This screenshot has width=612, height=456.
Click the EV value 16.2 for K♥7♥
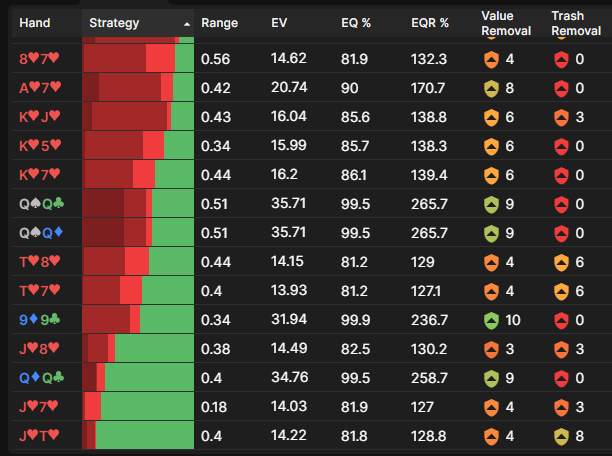[x=285, y=175]
